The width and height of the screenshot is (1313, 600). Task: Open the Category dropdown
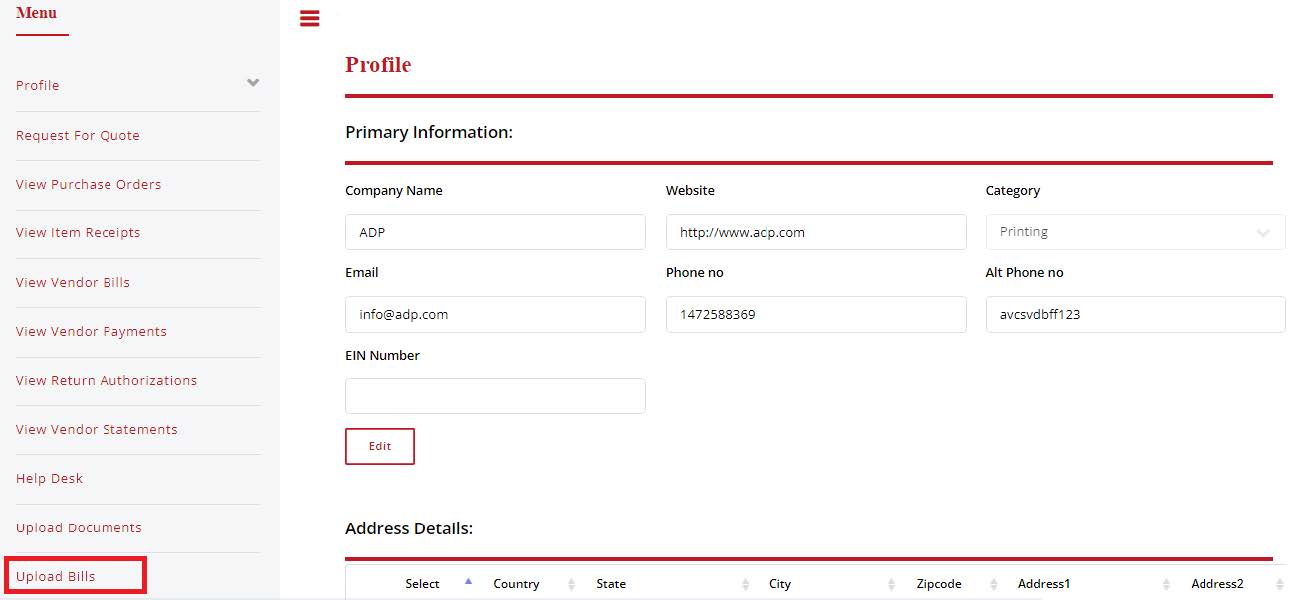1135,232
